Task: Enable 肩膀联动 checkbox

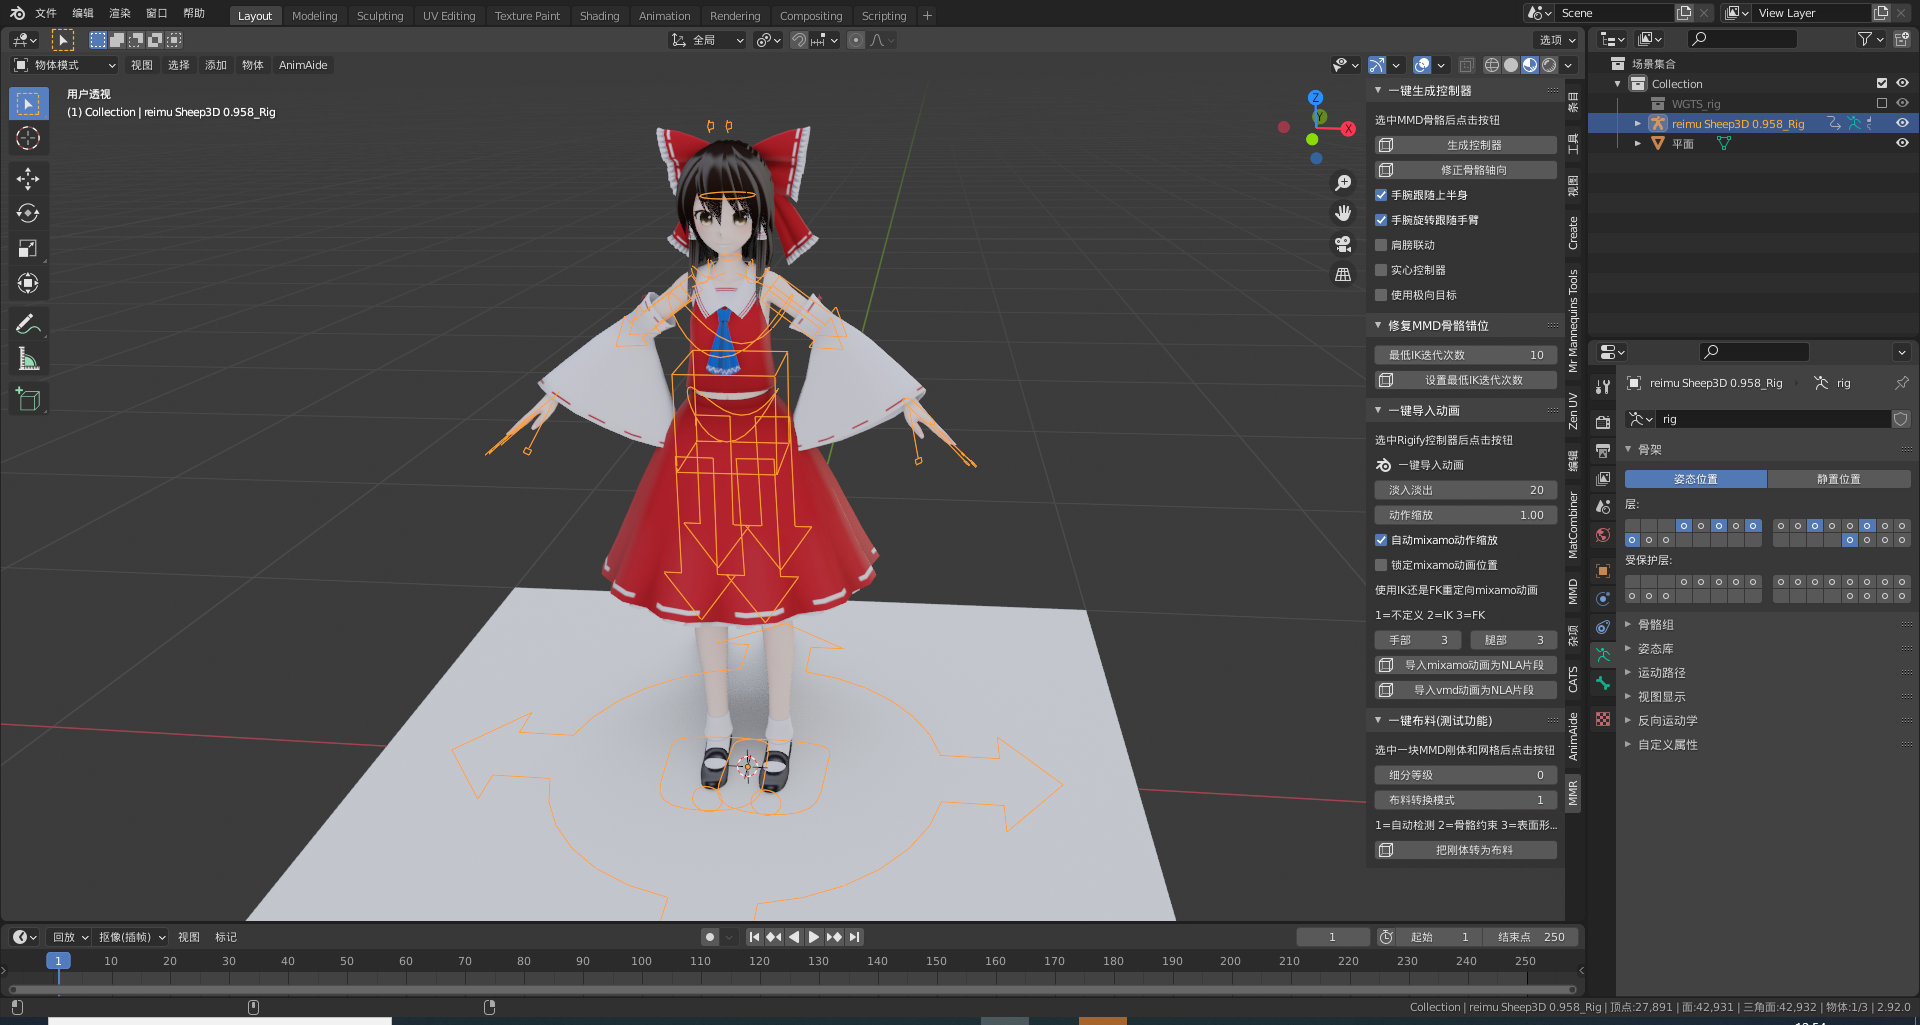Action: (1381, 245)
